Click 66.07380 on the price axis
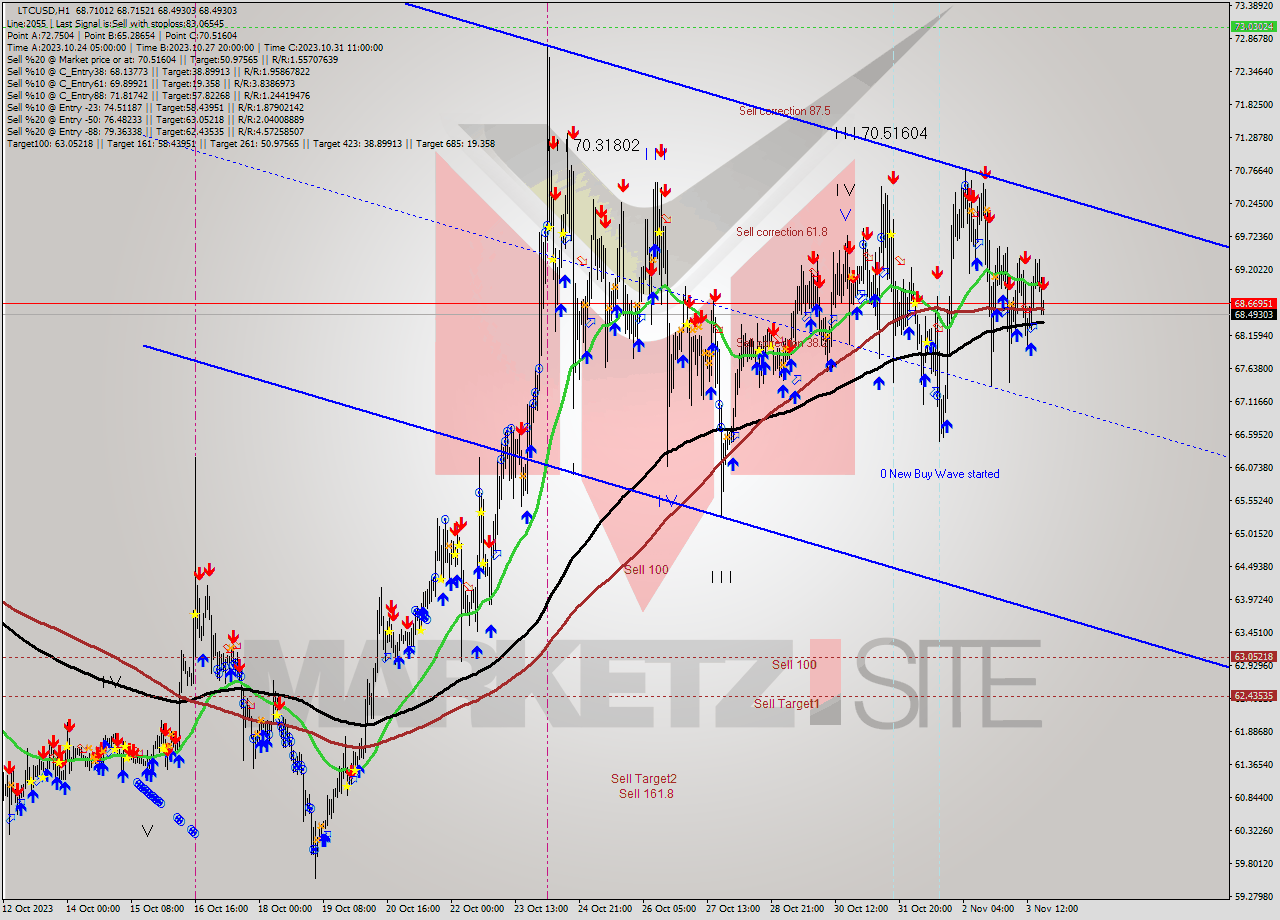This screenshot has width=1280, height=920. tap(1253, 468)
